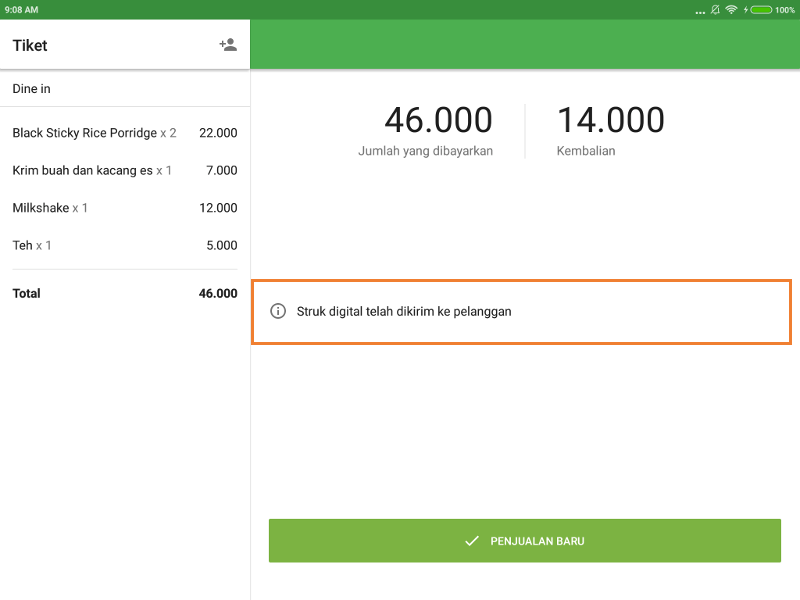Click the Struk digital telah dikirim message
800x600 pixels.
coord(403,311)
